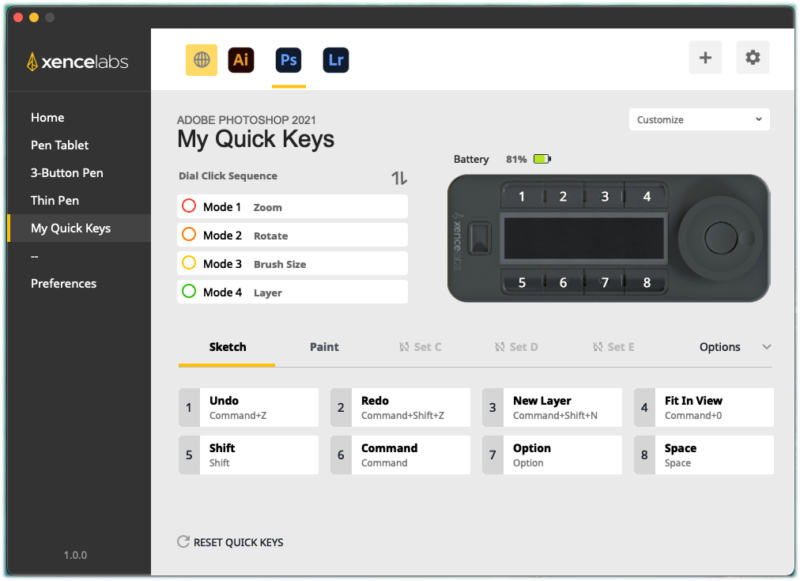Click the dial click sequence reorder arrows
This screenshot has width=800, height=581.
coord(399,178)
